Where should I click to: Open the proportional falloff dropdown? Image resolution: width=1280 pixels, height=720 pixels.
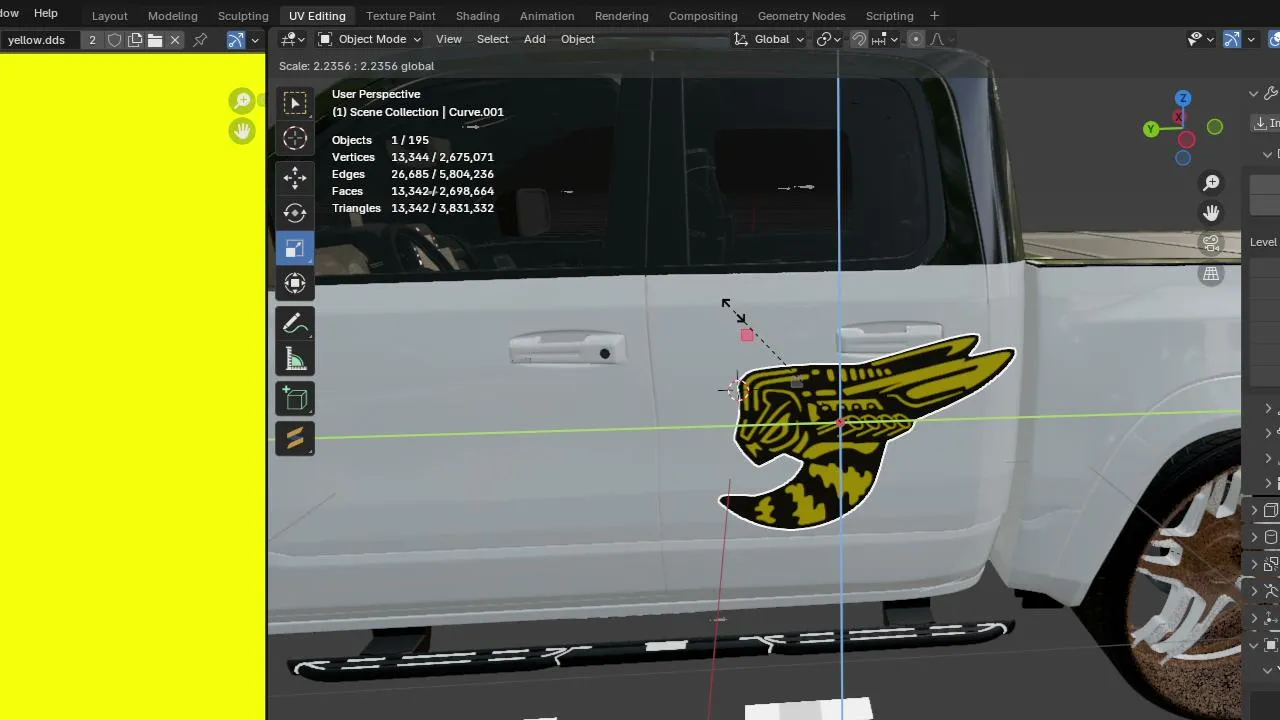pyautogui.click(x=941, y=39)
